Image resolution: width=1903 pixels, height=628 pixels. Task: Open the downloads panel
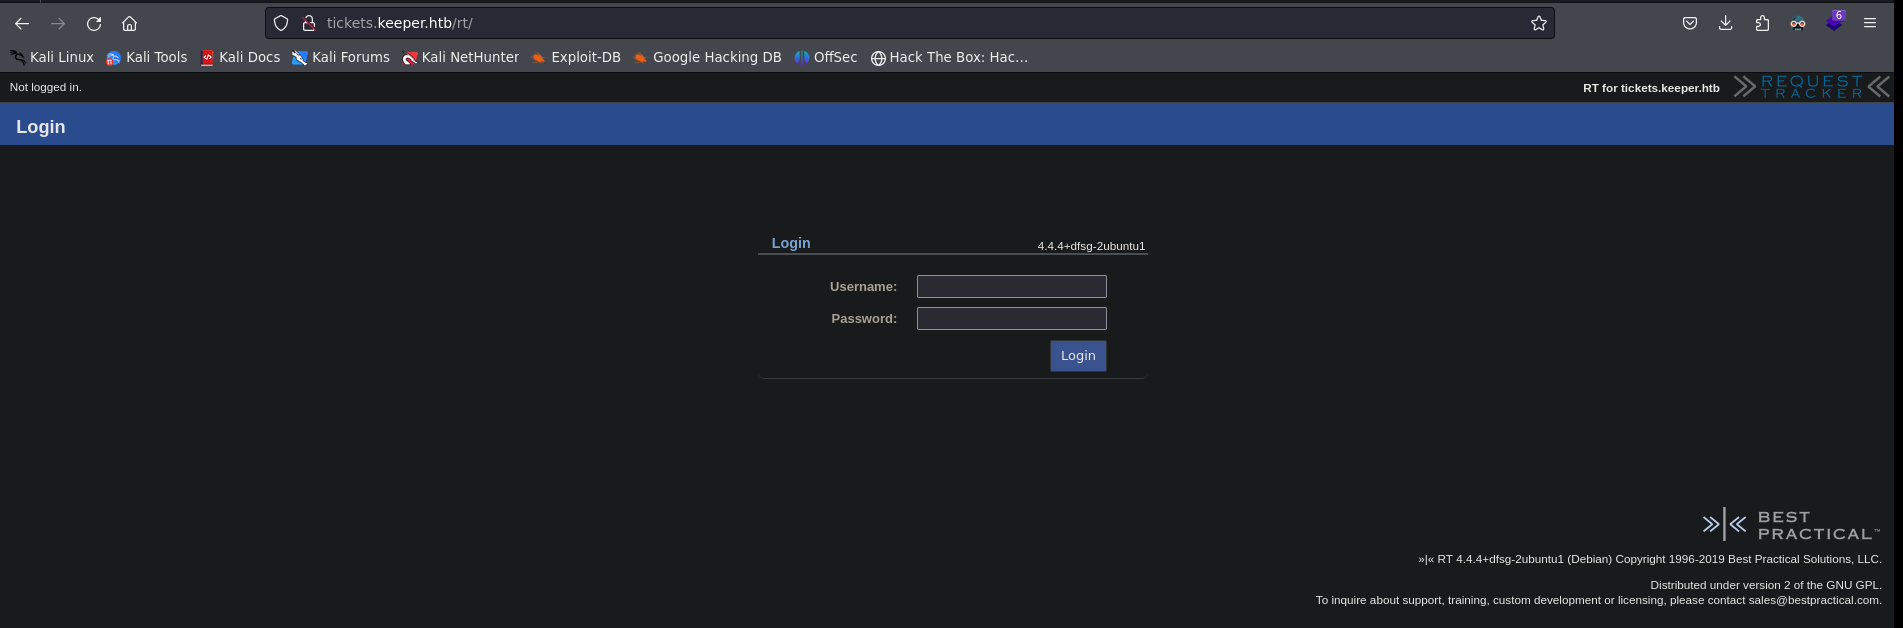pyautogui.click(x=1725, y=23)
